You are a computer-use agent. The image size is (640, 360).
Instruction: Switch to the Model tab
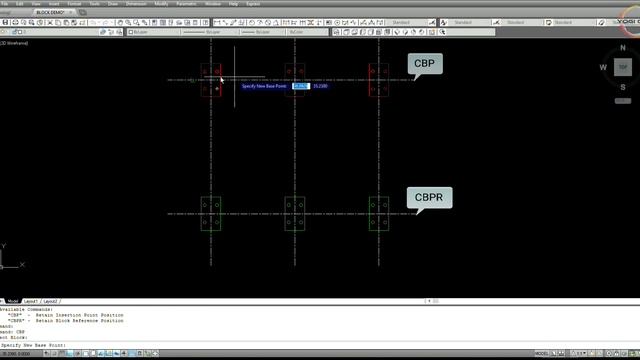coord(13,301)
